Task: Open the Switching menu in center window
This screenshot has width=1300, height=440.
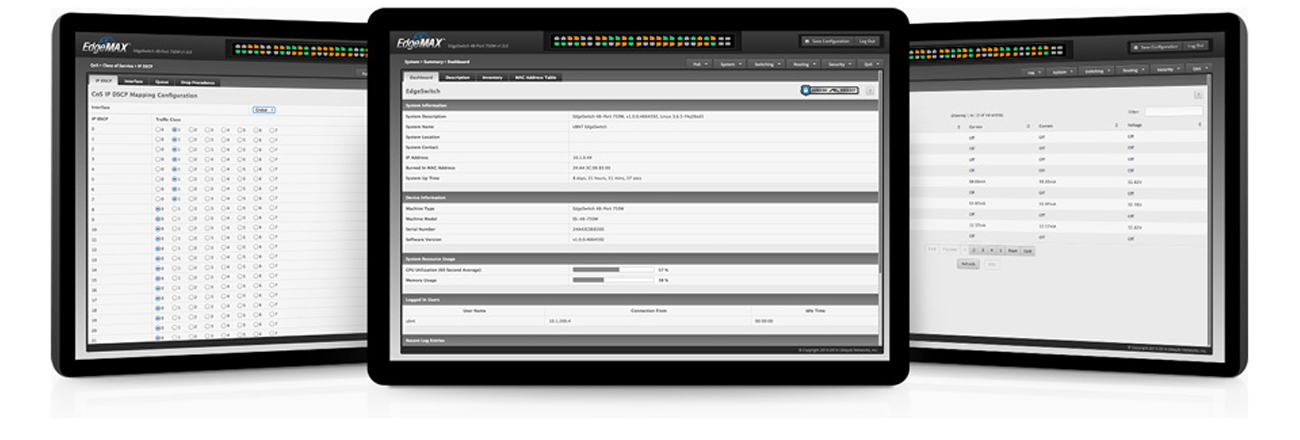Action: pyautogui.click(x=768, y=63)
